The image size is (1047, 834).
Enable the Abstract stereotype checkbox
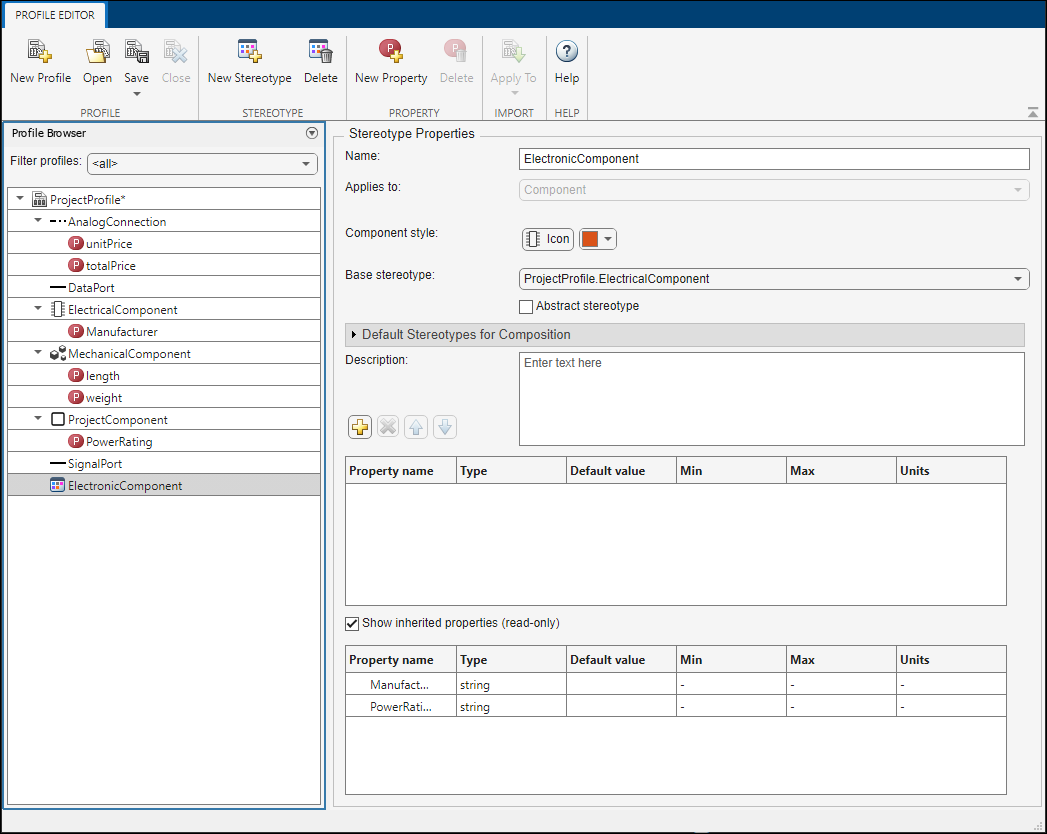pos(525,306)
